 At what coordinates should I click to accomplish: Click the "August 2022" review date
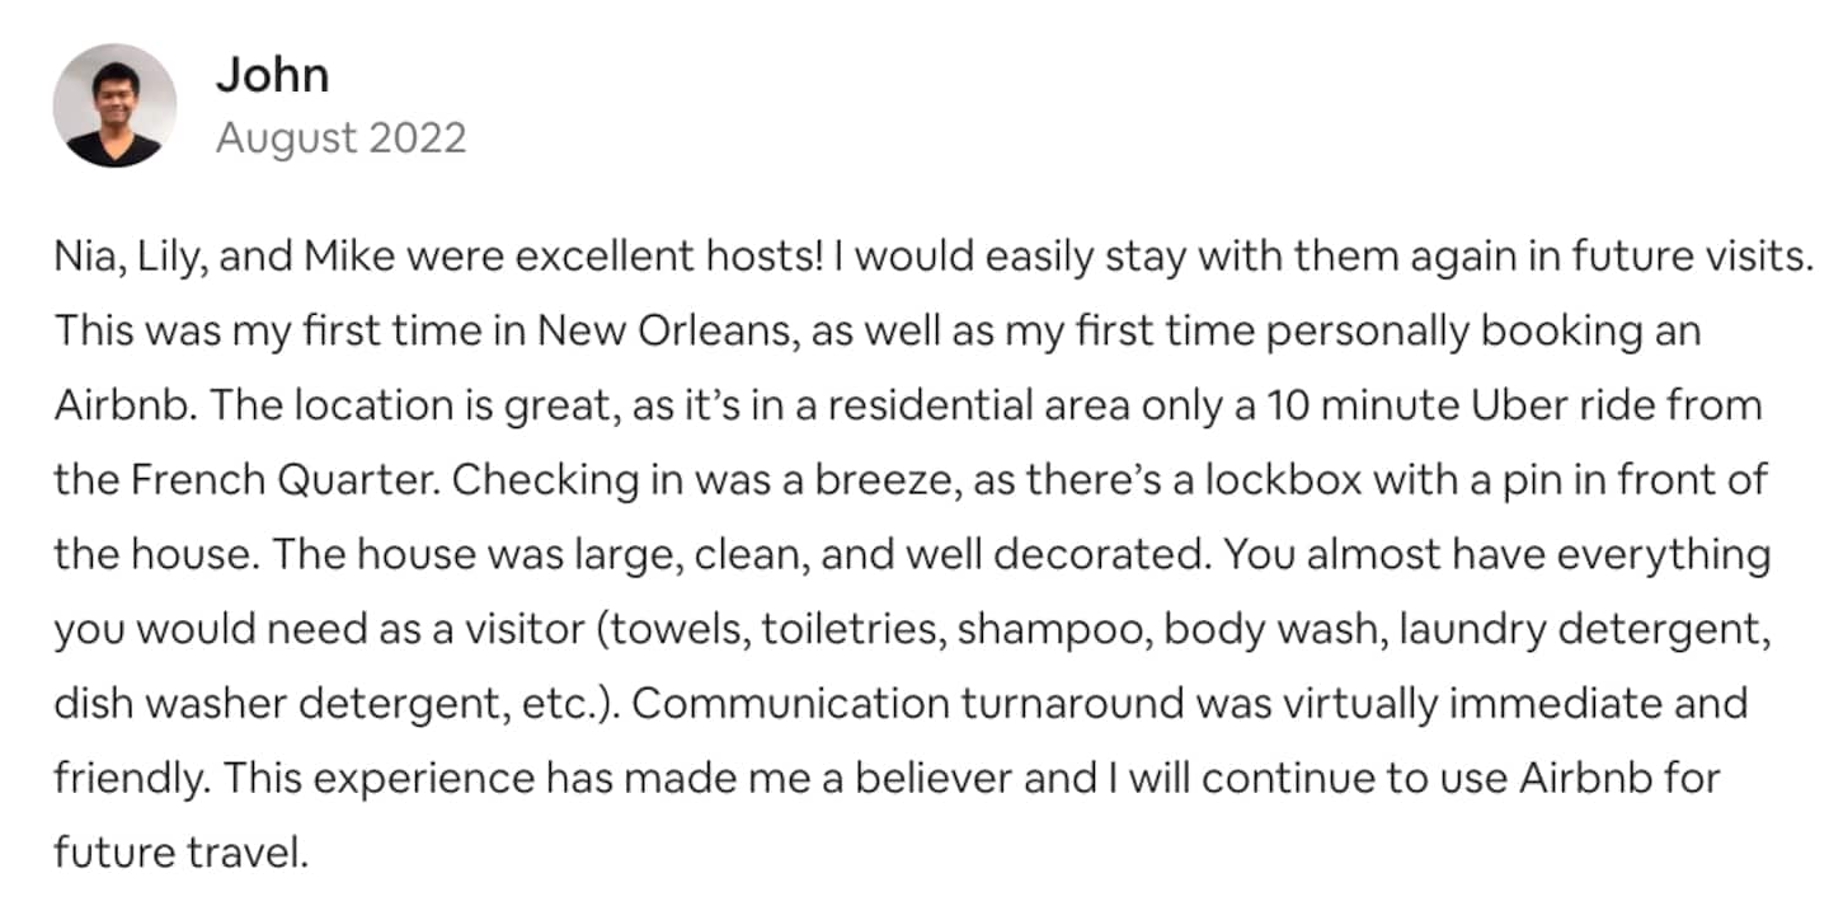click(341, 138)
